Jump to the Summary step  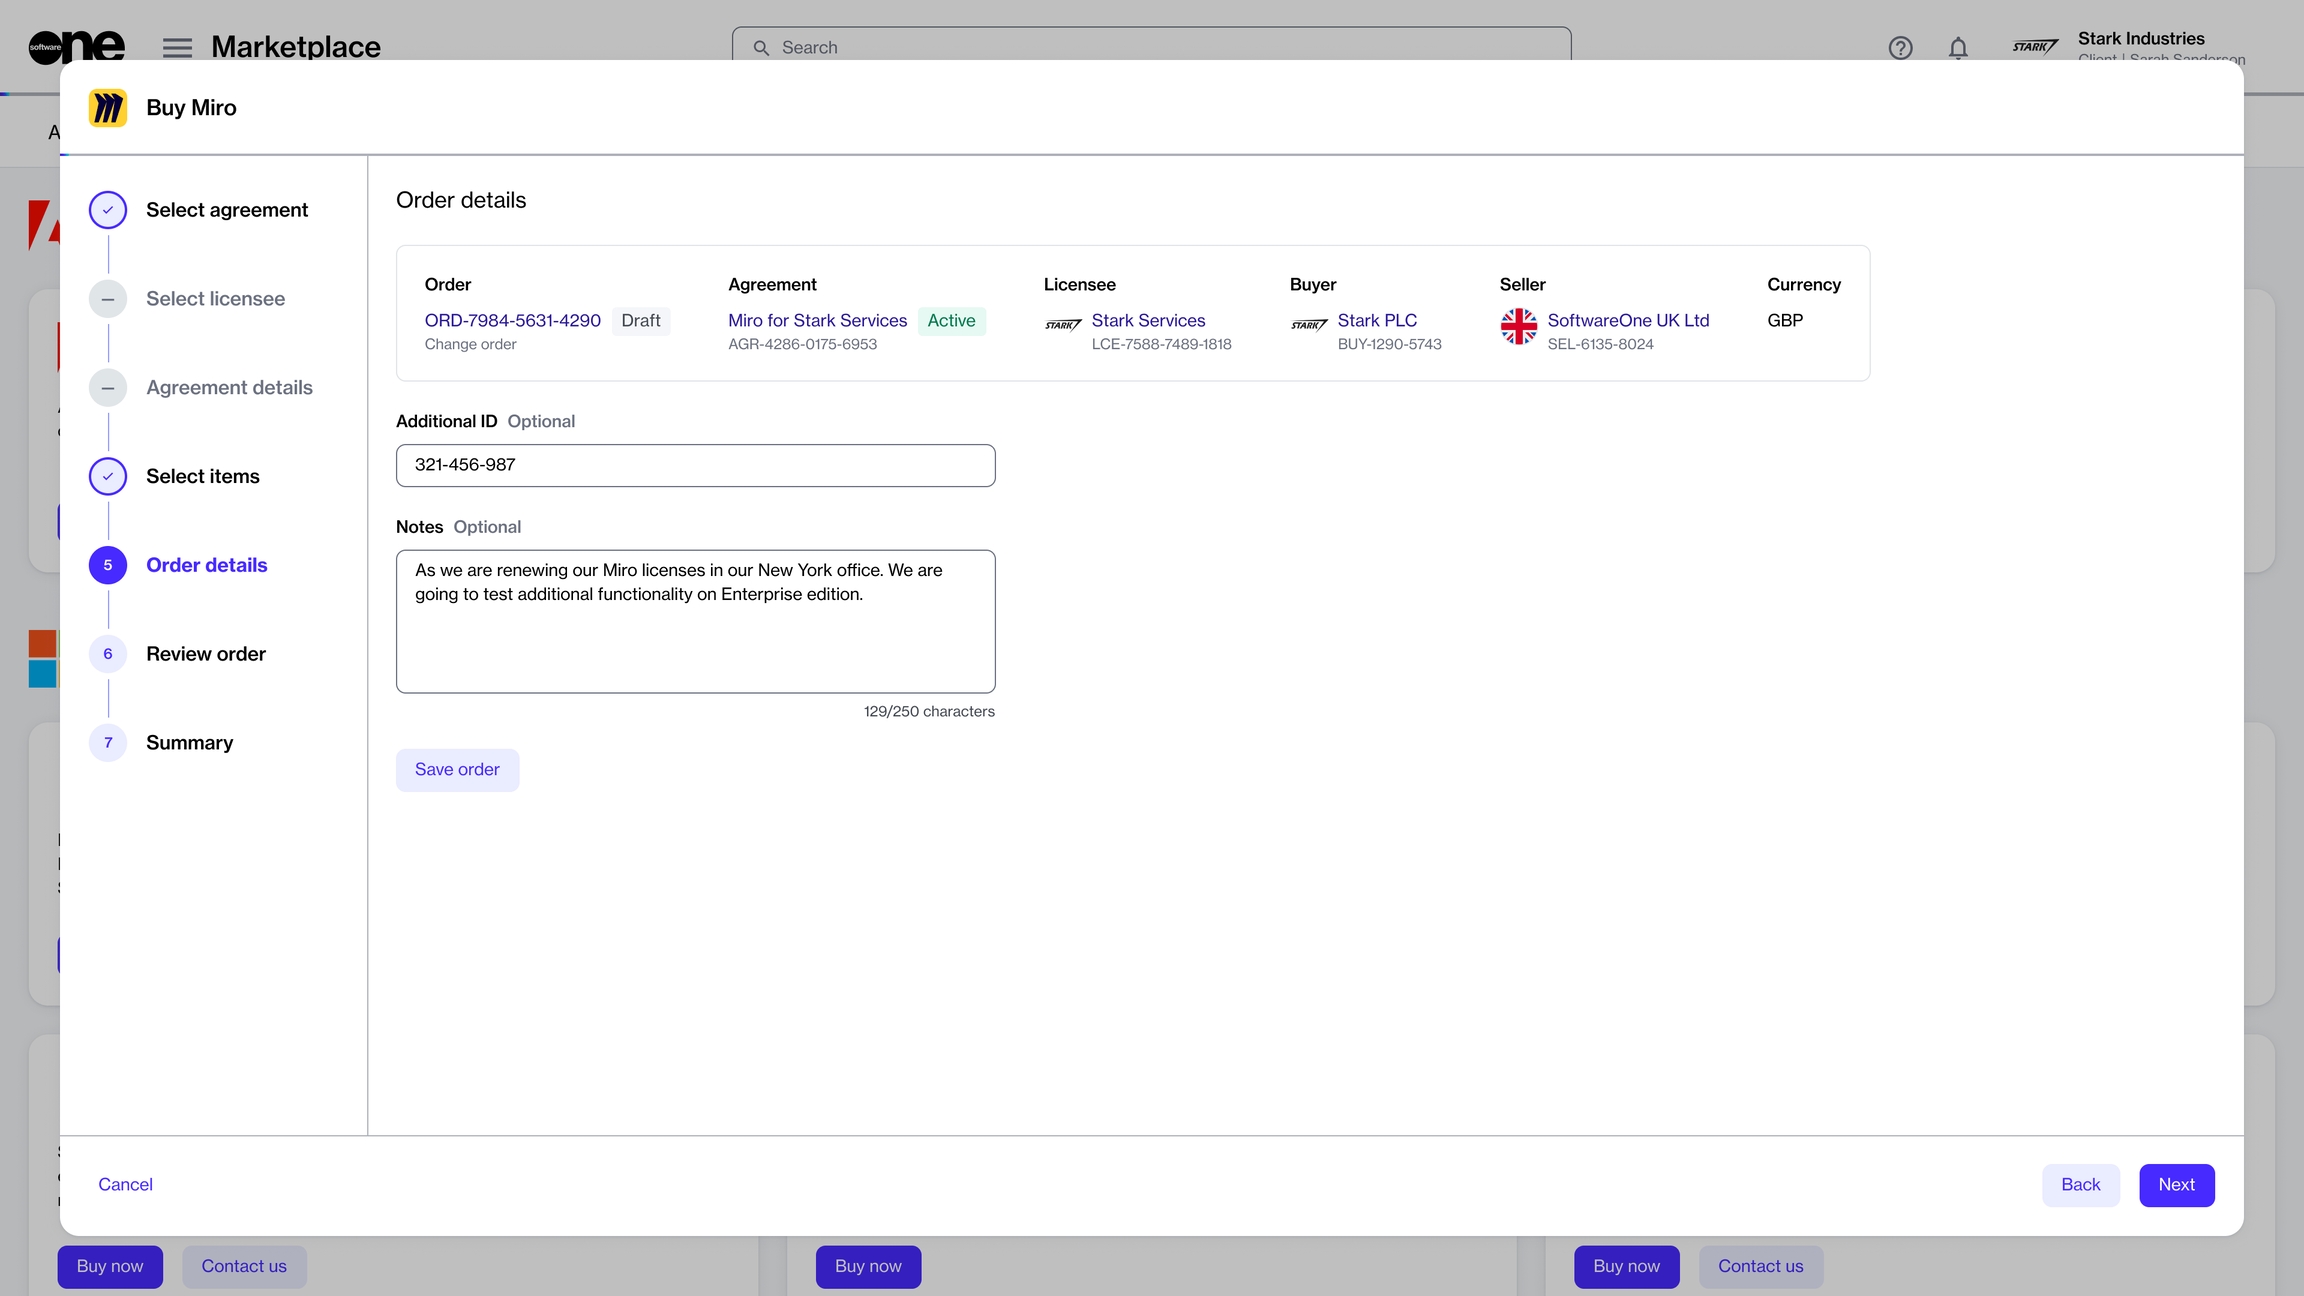click(189, 743)
